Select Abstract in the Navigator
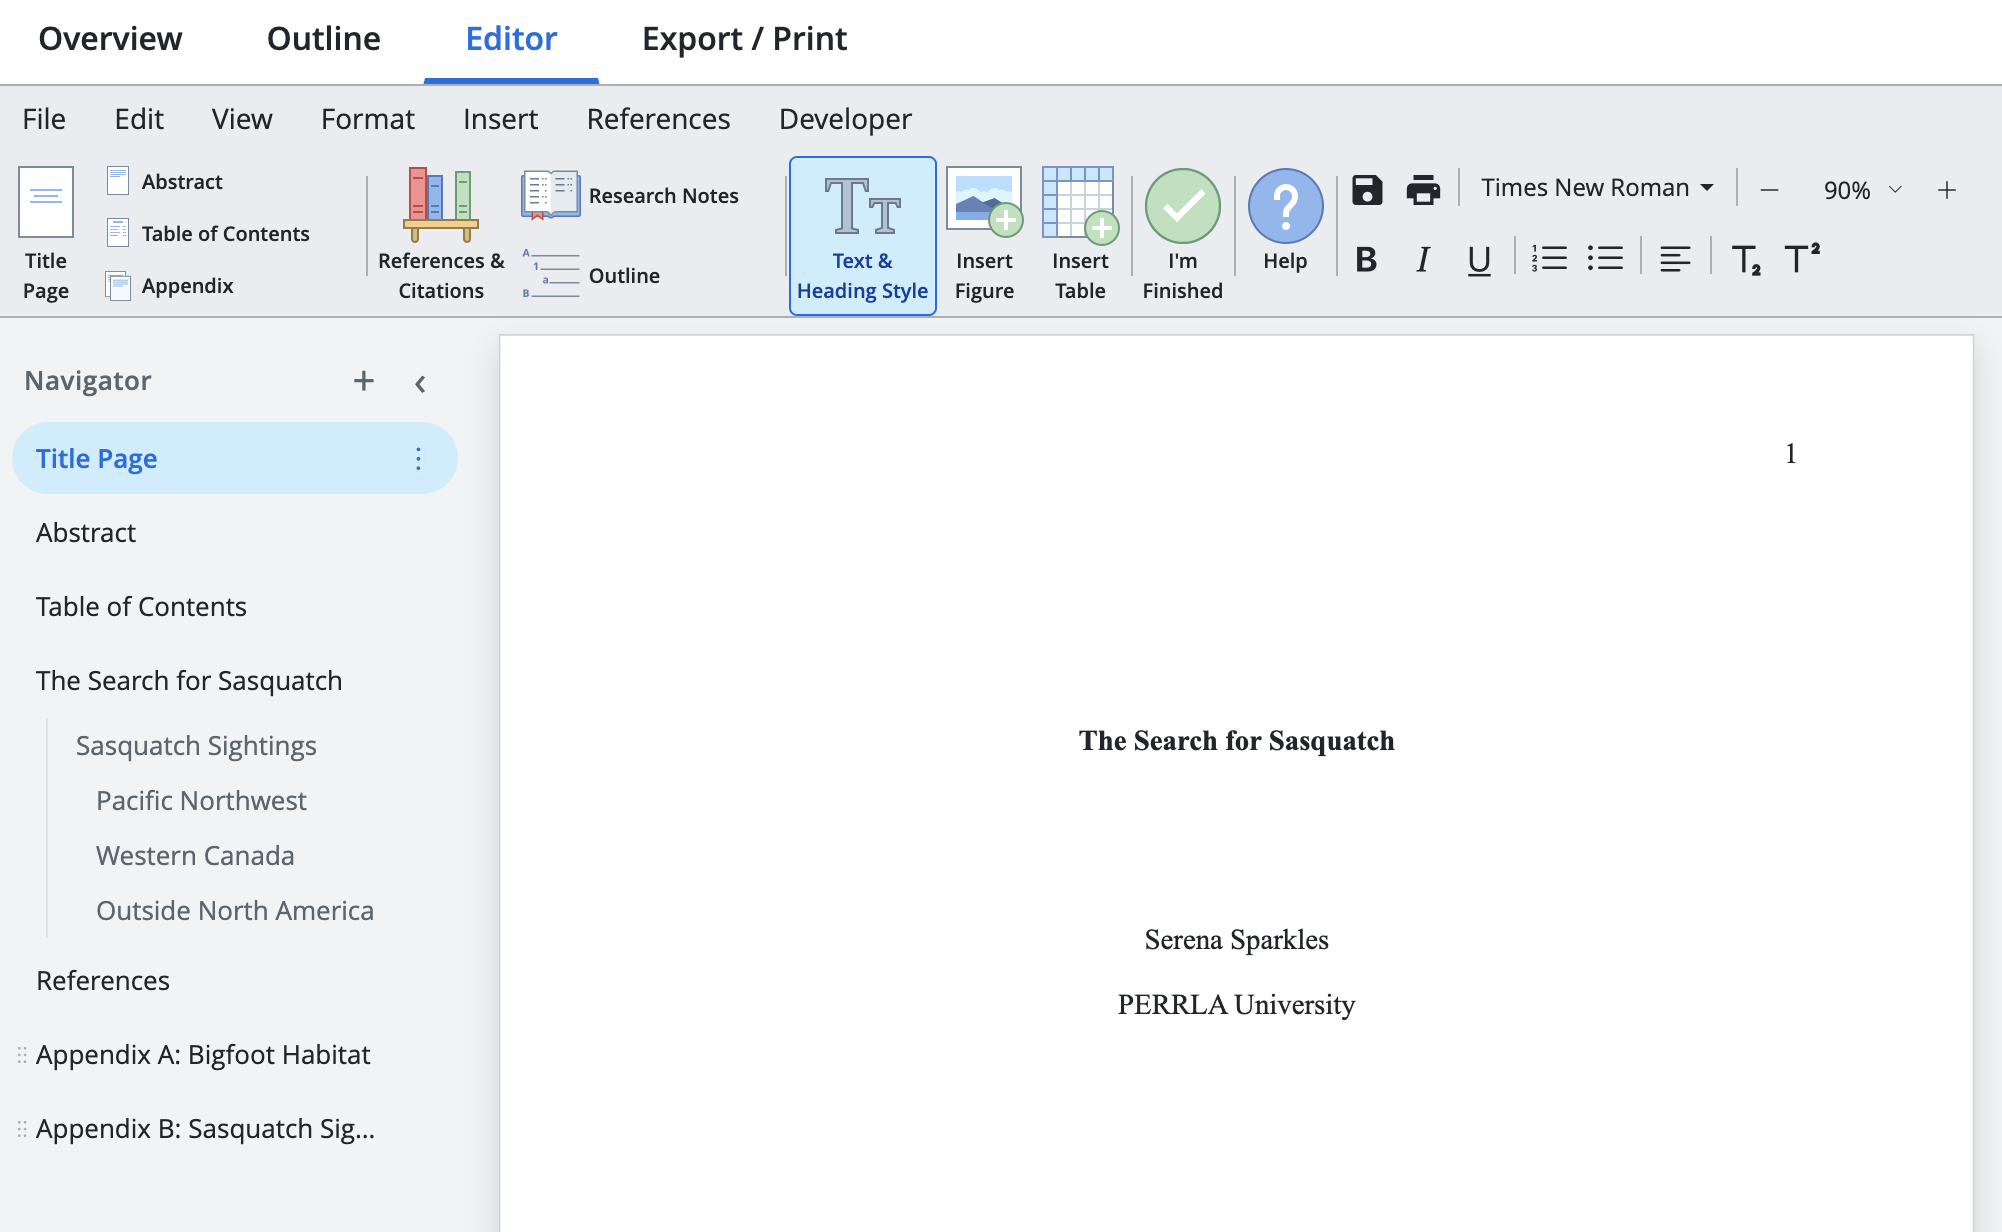Viewport: 2002px width, 1232px height. tap(86, 532)
